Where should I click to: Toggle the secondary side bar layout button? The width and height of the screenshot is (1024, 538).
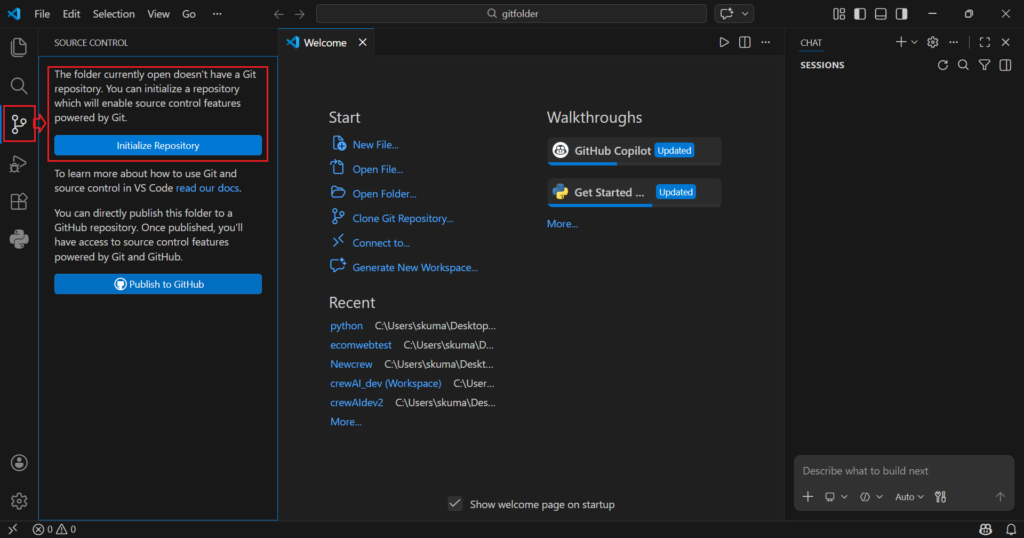tap(902, 14)
